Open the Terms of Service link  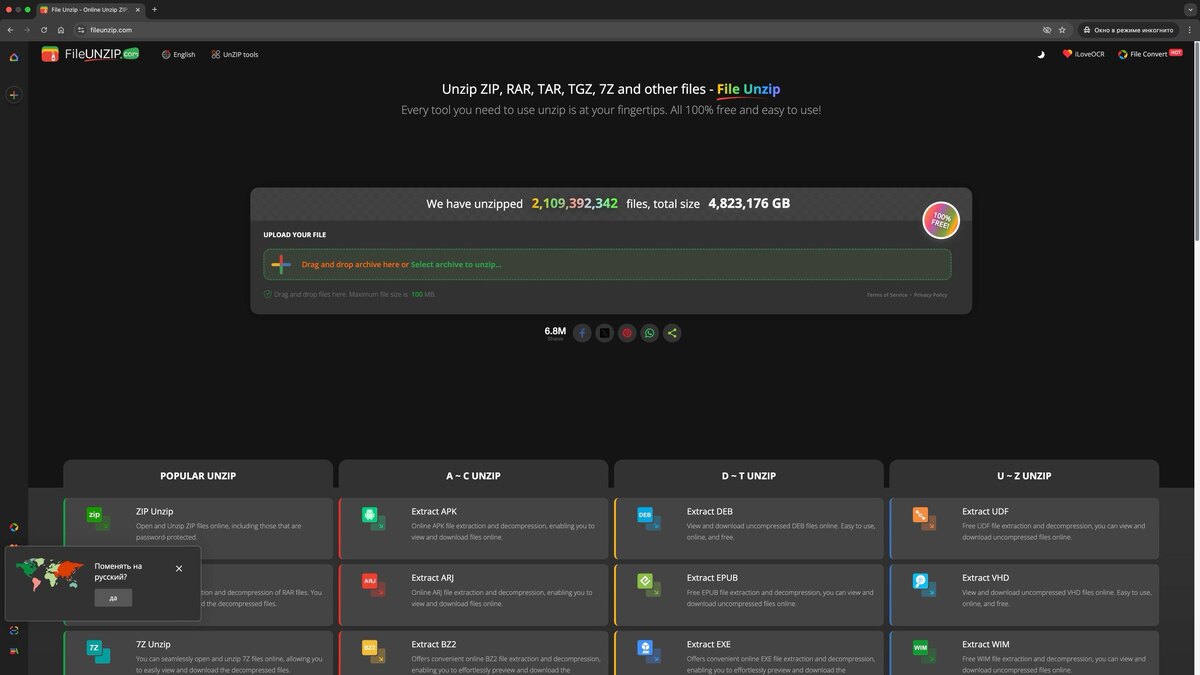point(887,295)
